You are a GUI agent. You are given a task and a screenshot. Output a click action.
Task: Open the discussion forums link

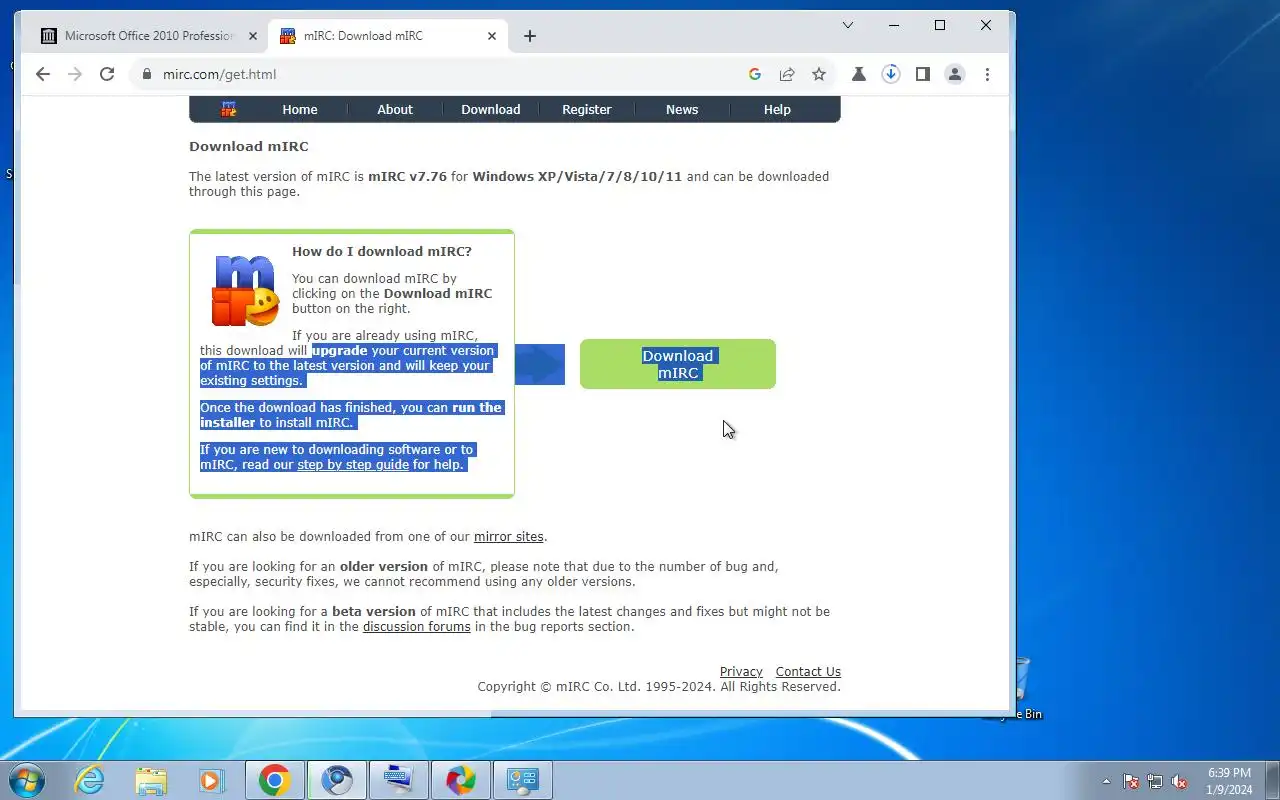(417, 627)
